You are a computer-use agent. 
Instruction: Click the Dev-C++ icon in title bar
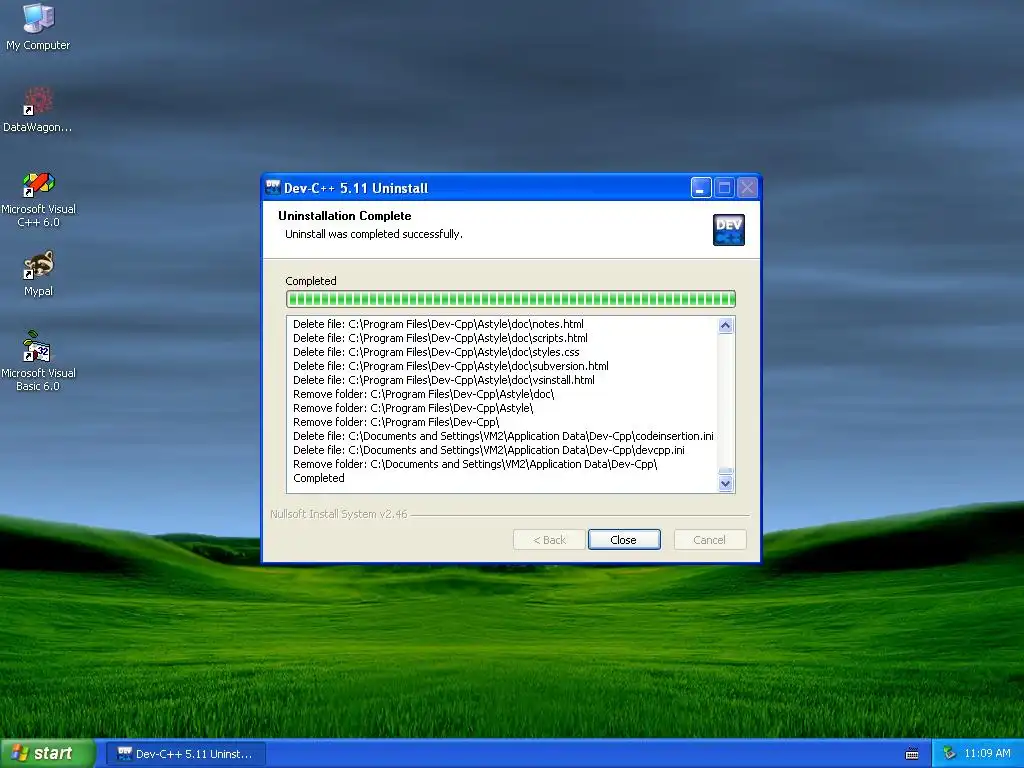coord(273,187)
